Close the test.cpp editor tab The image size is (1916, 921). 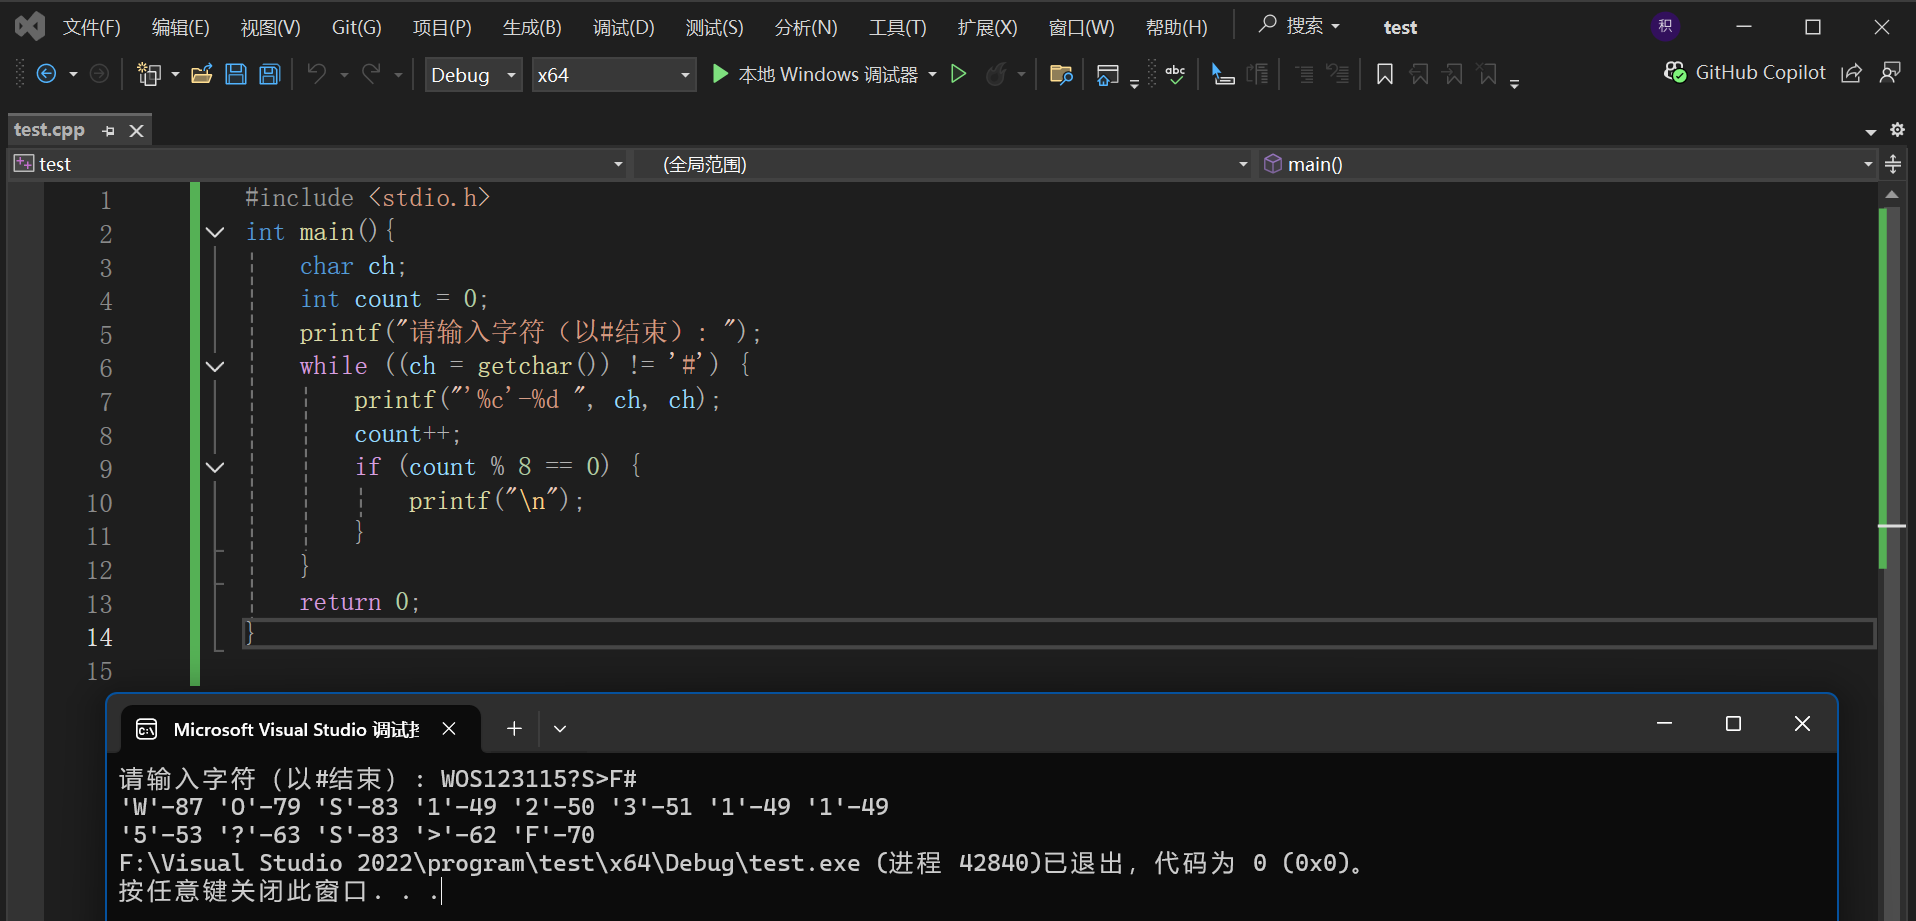pos(137,131)
